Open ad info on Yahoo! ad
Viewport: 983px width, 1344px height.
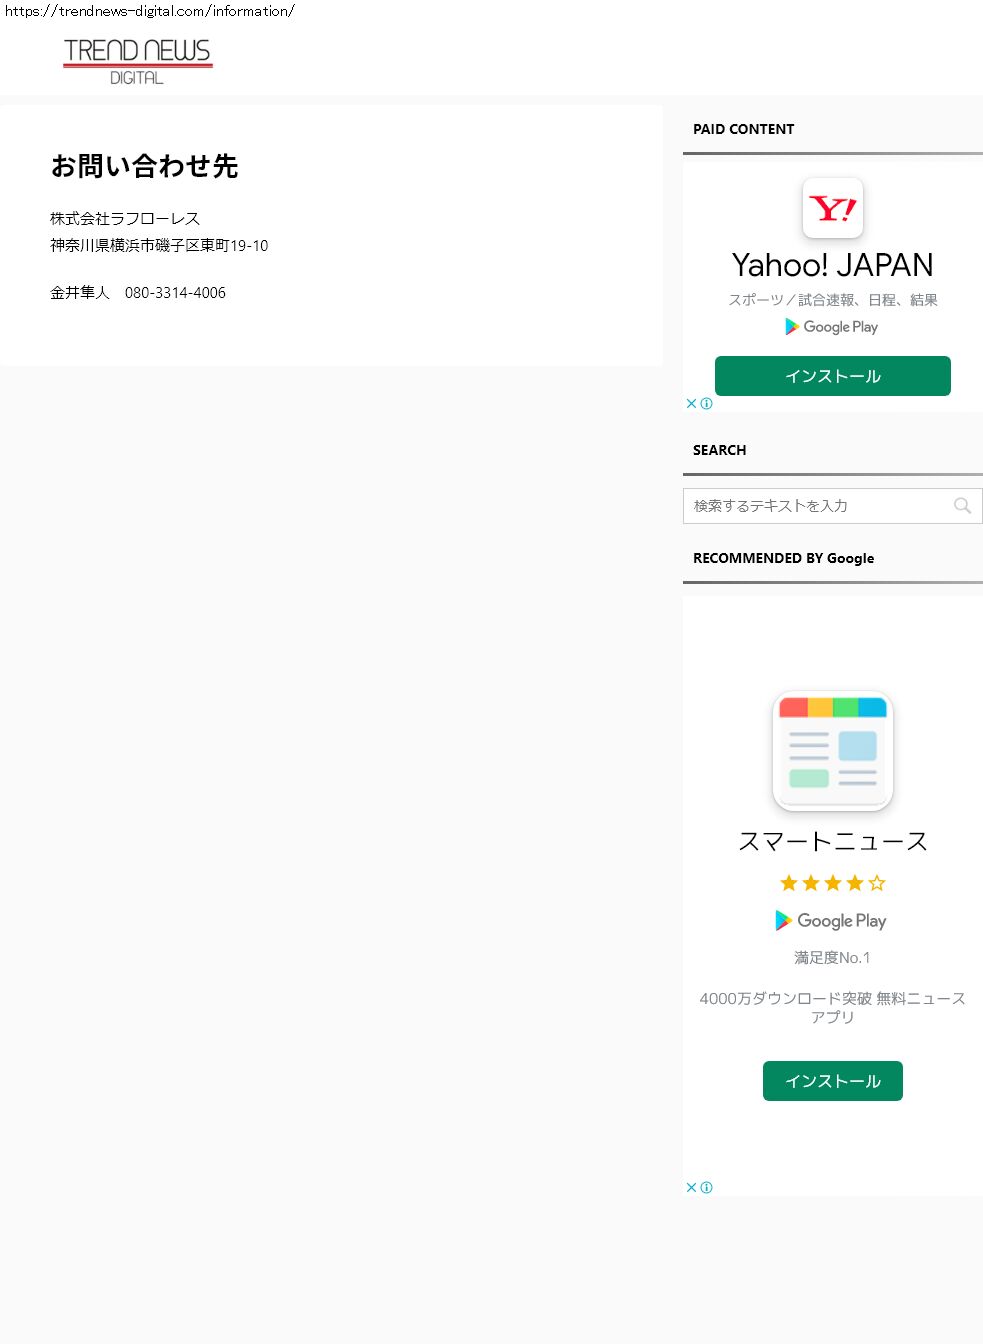[x=707, y=404]
